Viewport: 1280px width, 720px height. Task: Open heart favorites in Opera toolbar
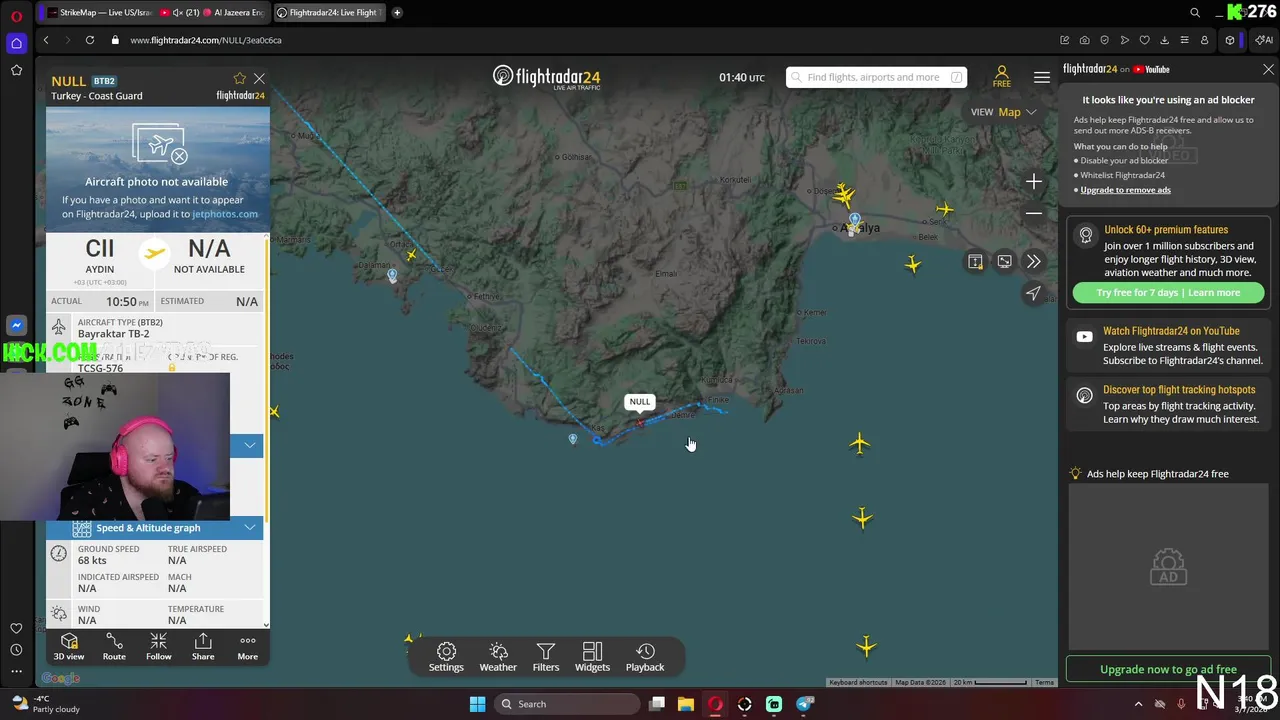(x=1144, y=40)
